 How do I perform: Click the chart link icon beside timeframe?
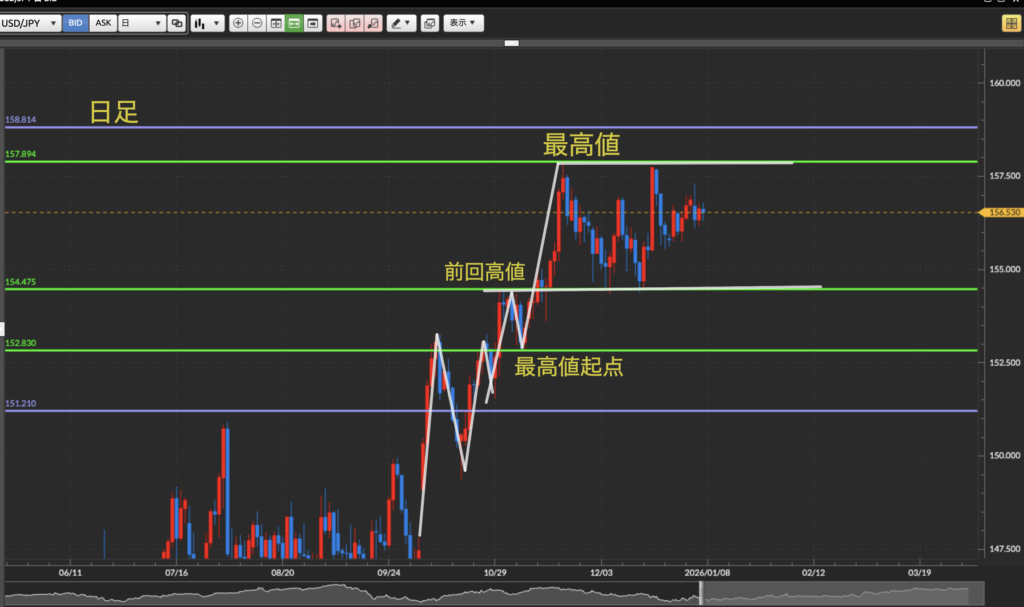coord(177,23)
